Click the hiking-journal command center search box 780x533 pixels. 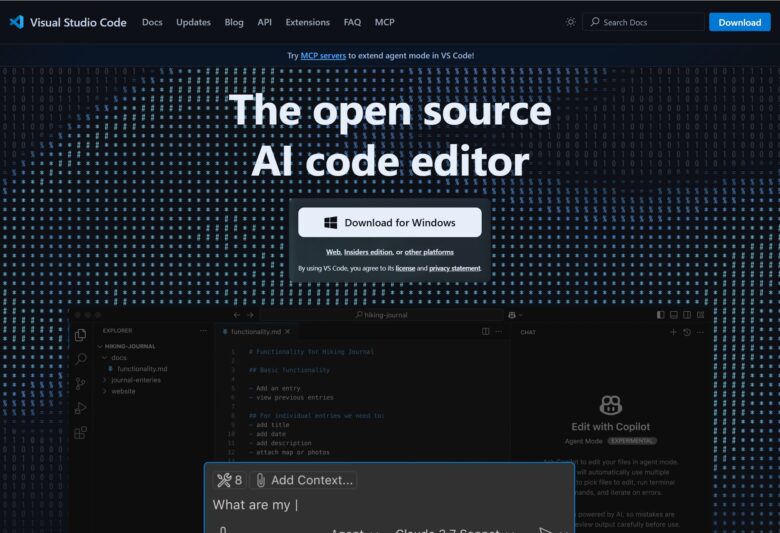coord(382,315)
